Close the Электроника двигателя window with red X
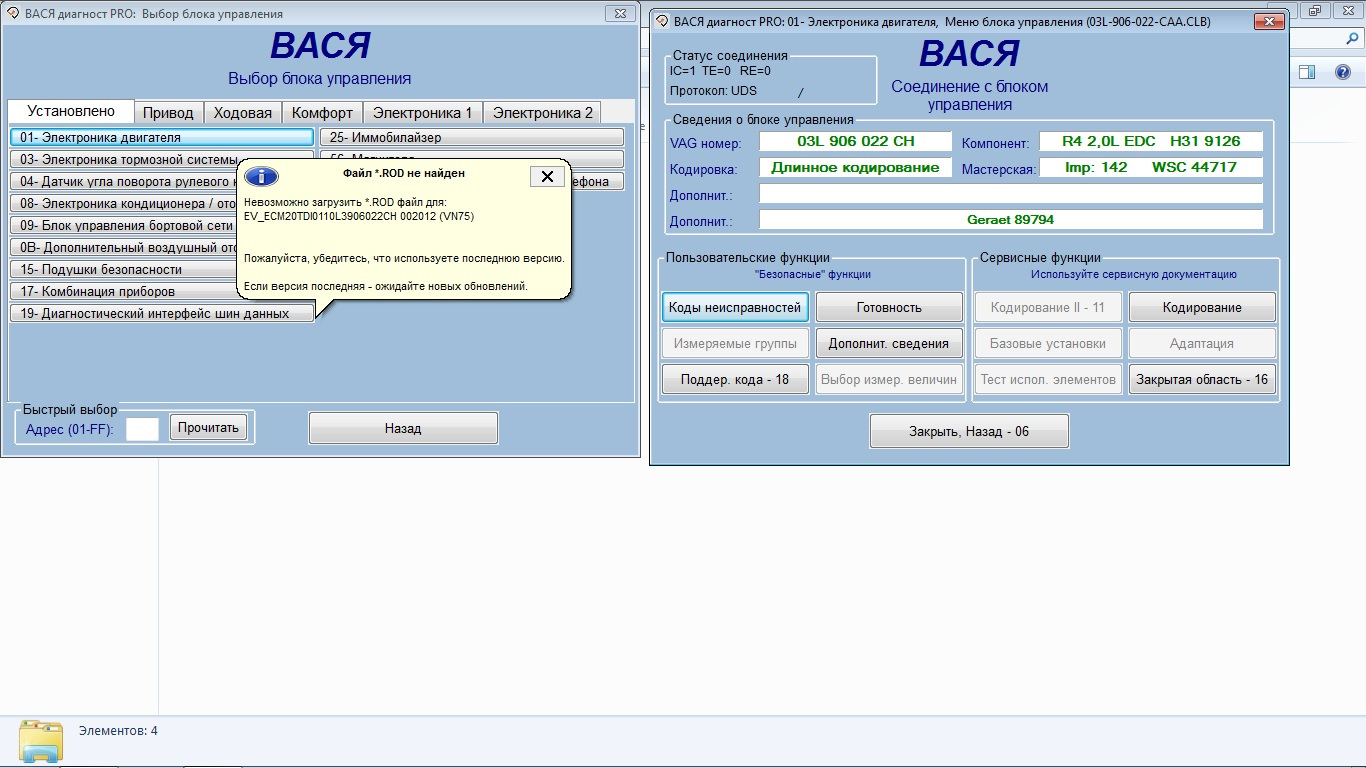1366x768 pixels. coord(1269,21)
